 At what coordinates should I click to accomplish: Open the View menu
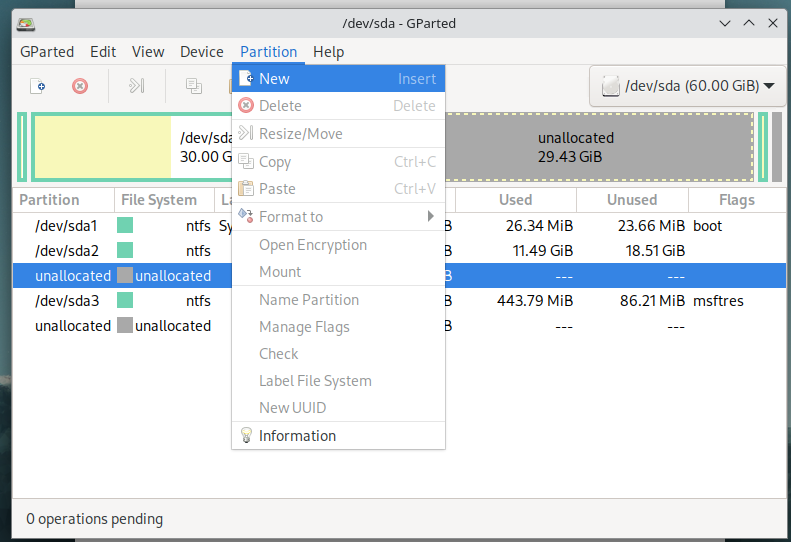coord(148,51)
